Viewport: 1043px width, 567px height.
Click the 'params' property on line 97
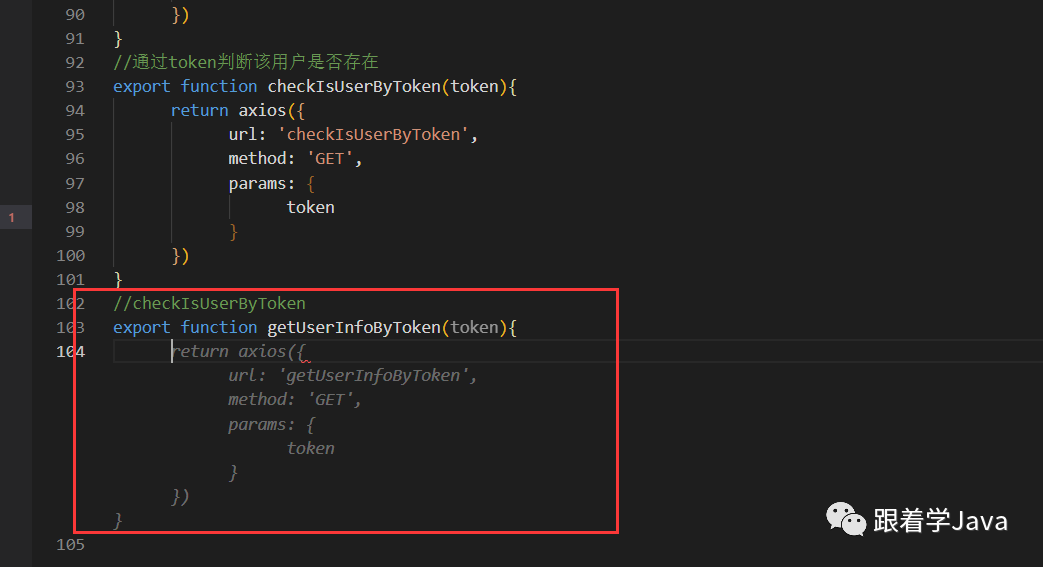(x=257, y=184)
